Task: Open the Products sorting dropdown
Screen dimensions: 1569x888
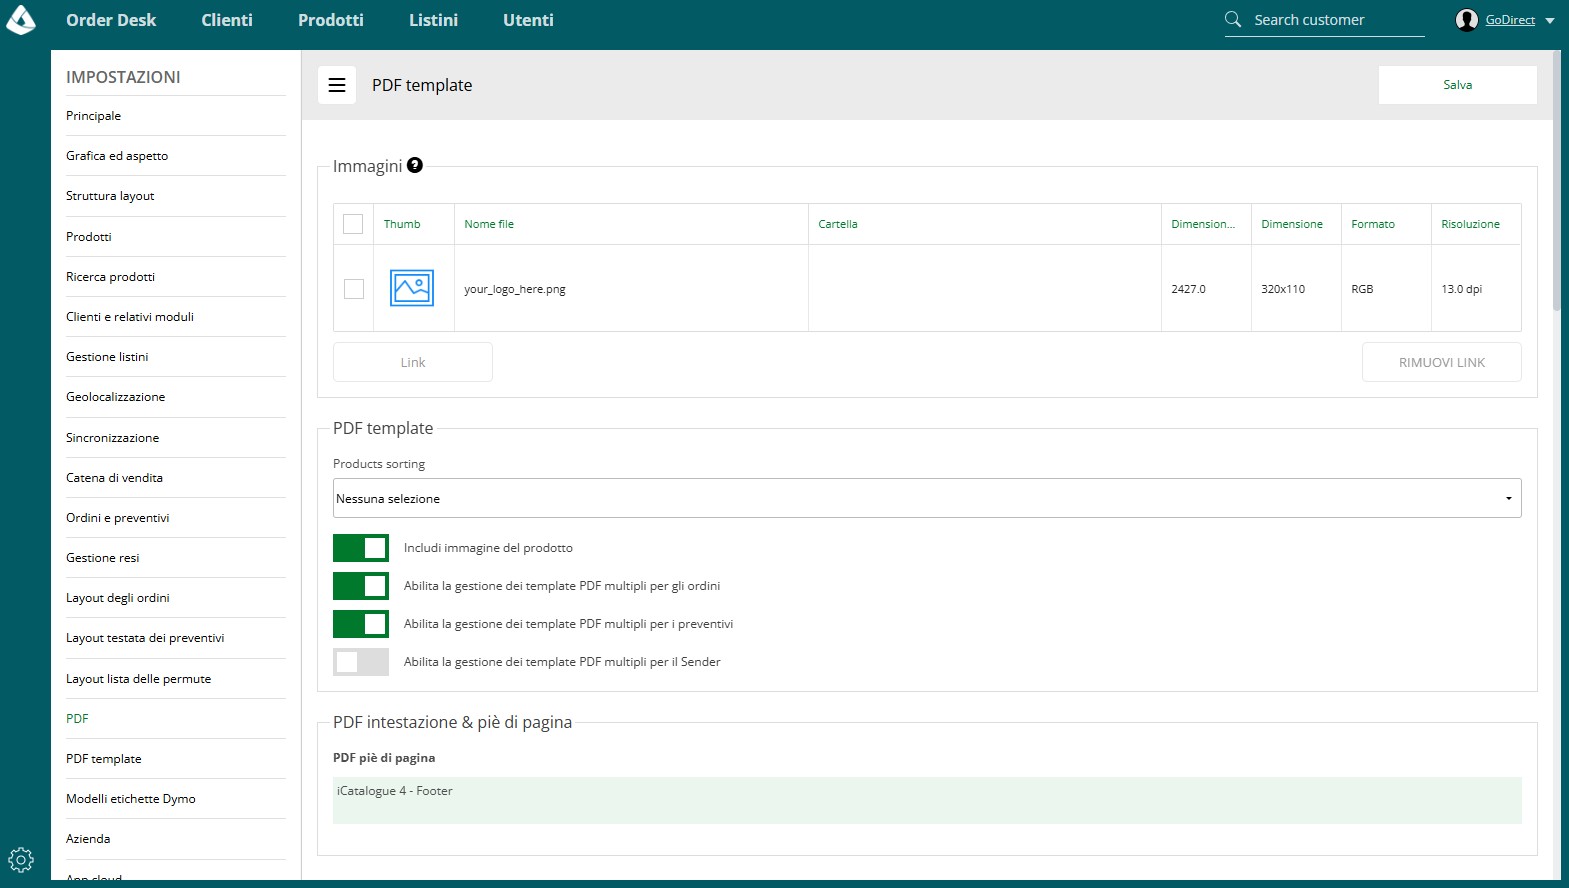Action: click(927, 498)
